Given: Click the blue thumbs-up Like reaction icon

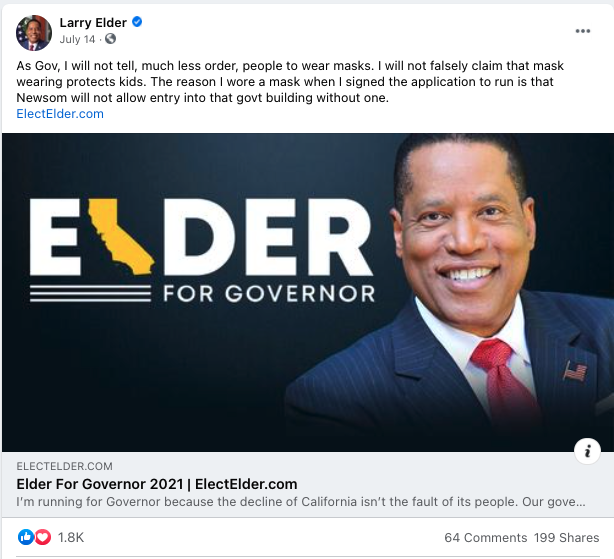Looking at the screenshot, I should (x=26, y=537).
